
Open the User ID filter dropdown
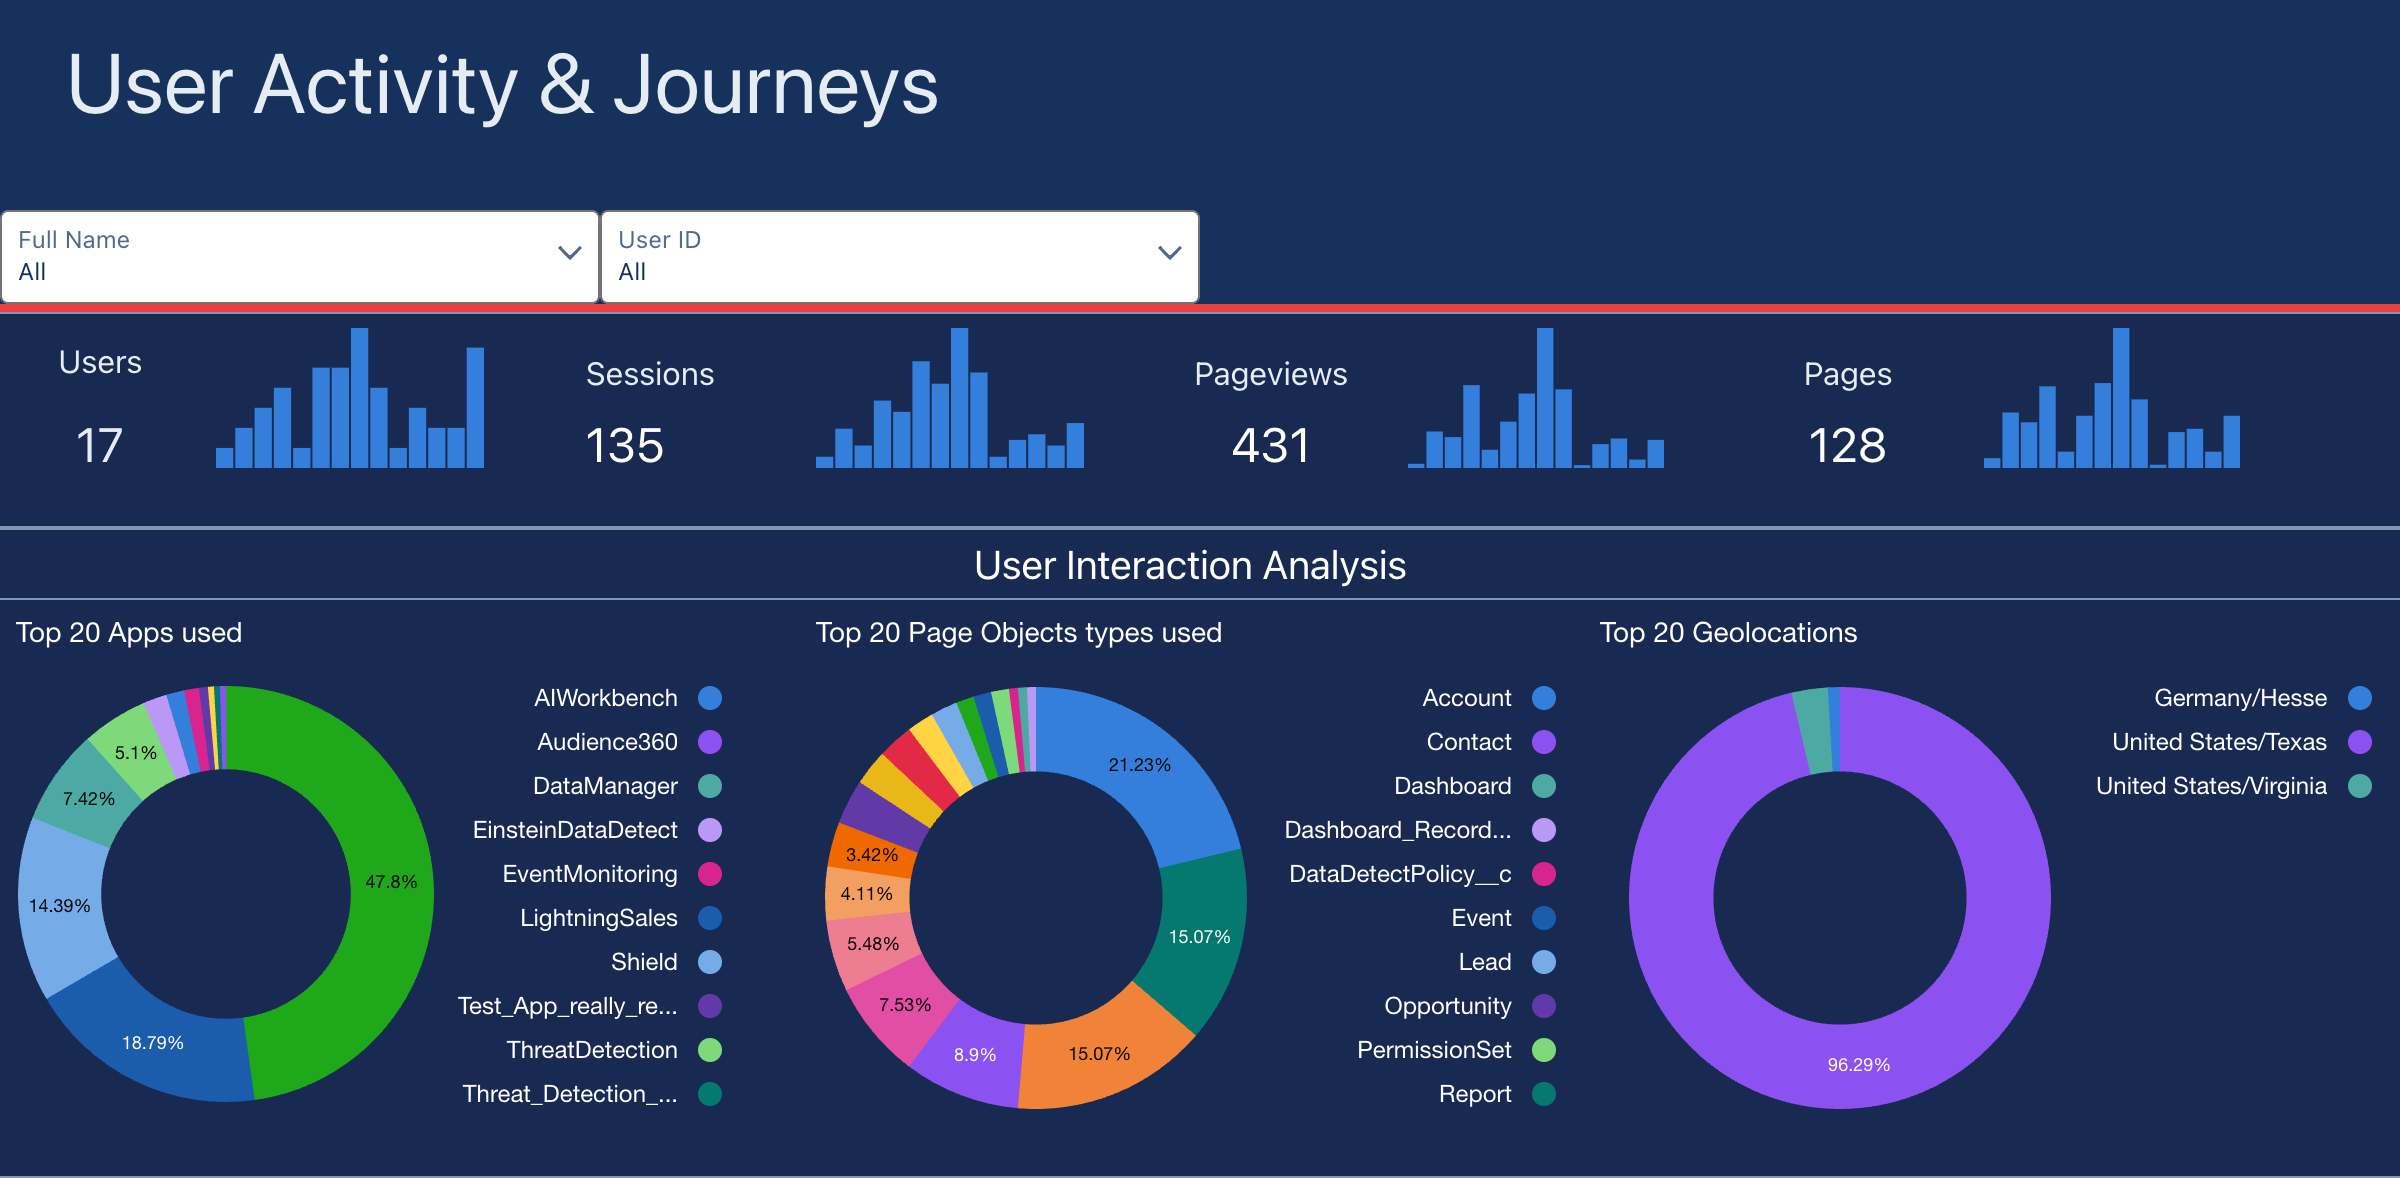tap(900, 256)
